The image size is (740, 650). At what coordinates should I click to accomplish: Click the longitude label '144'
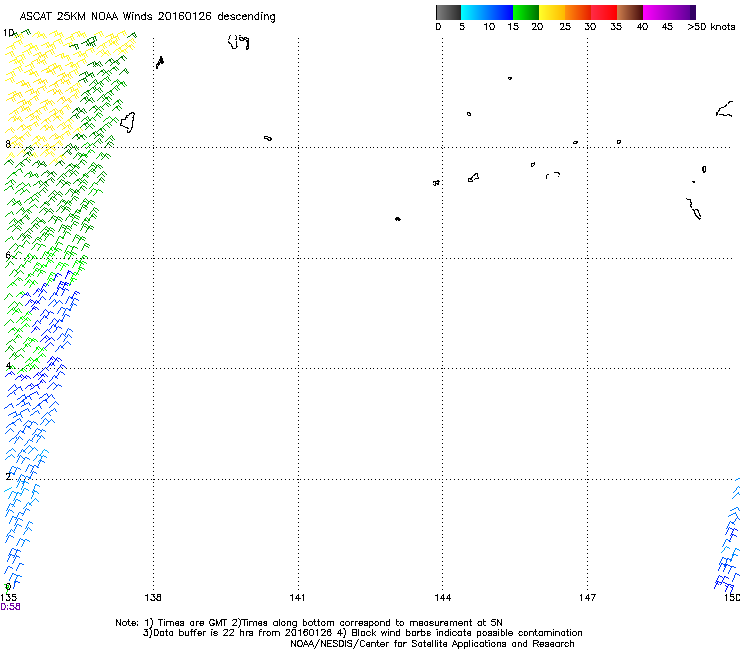[443, 598]
